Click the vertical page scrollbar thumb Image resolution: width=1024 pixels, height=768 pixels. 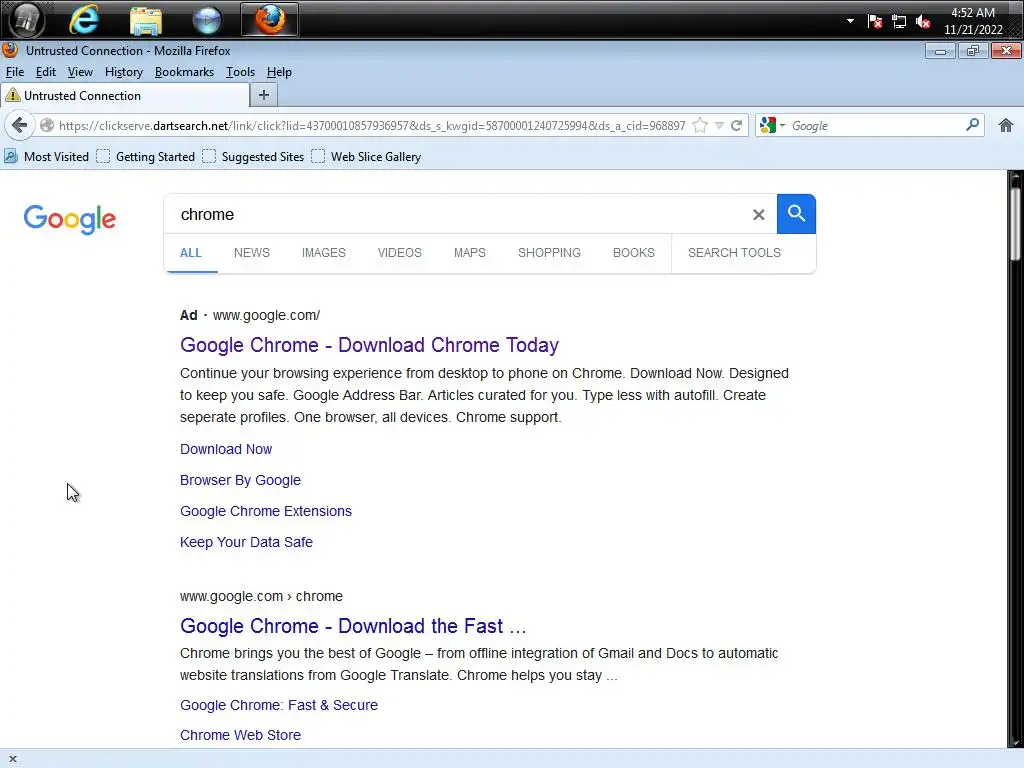pos(1015,223)
